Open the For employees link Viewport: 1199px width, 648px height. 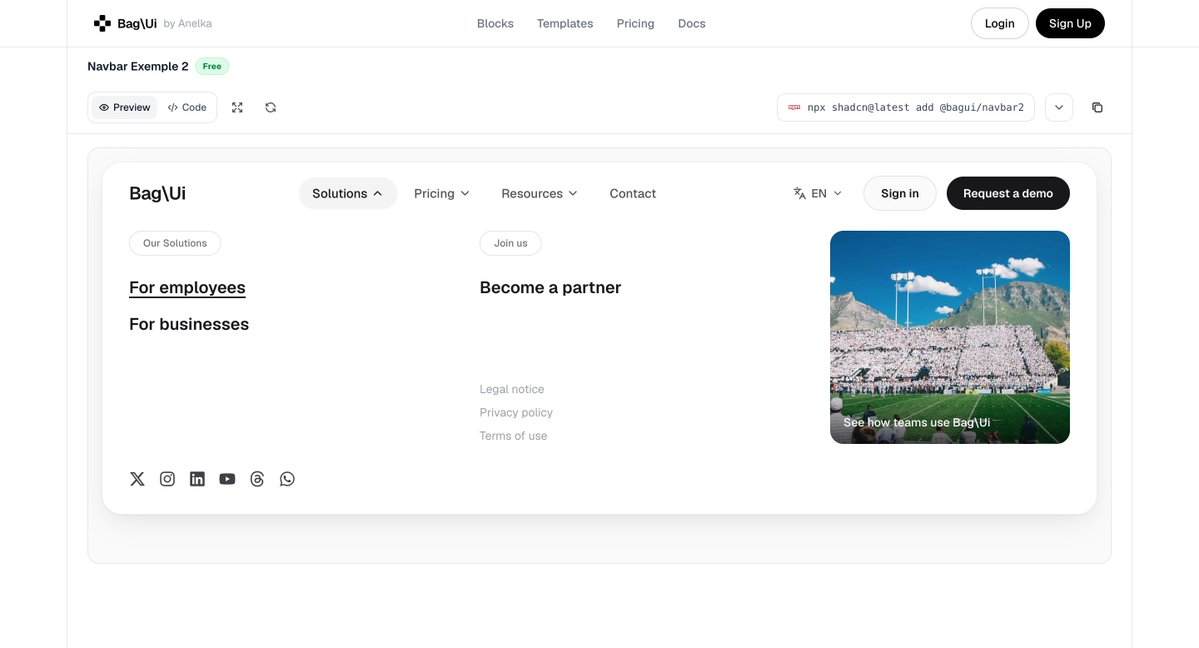click(x=187, y=288)
